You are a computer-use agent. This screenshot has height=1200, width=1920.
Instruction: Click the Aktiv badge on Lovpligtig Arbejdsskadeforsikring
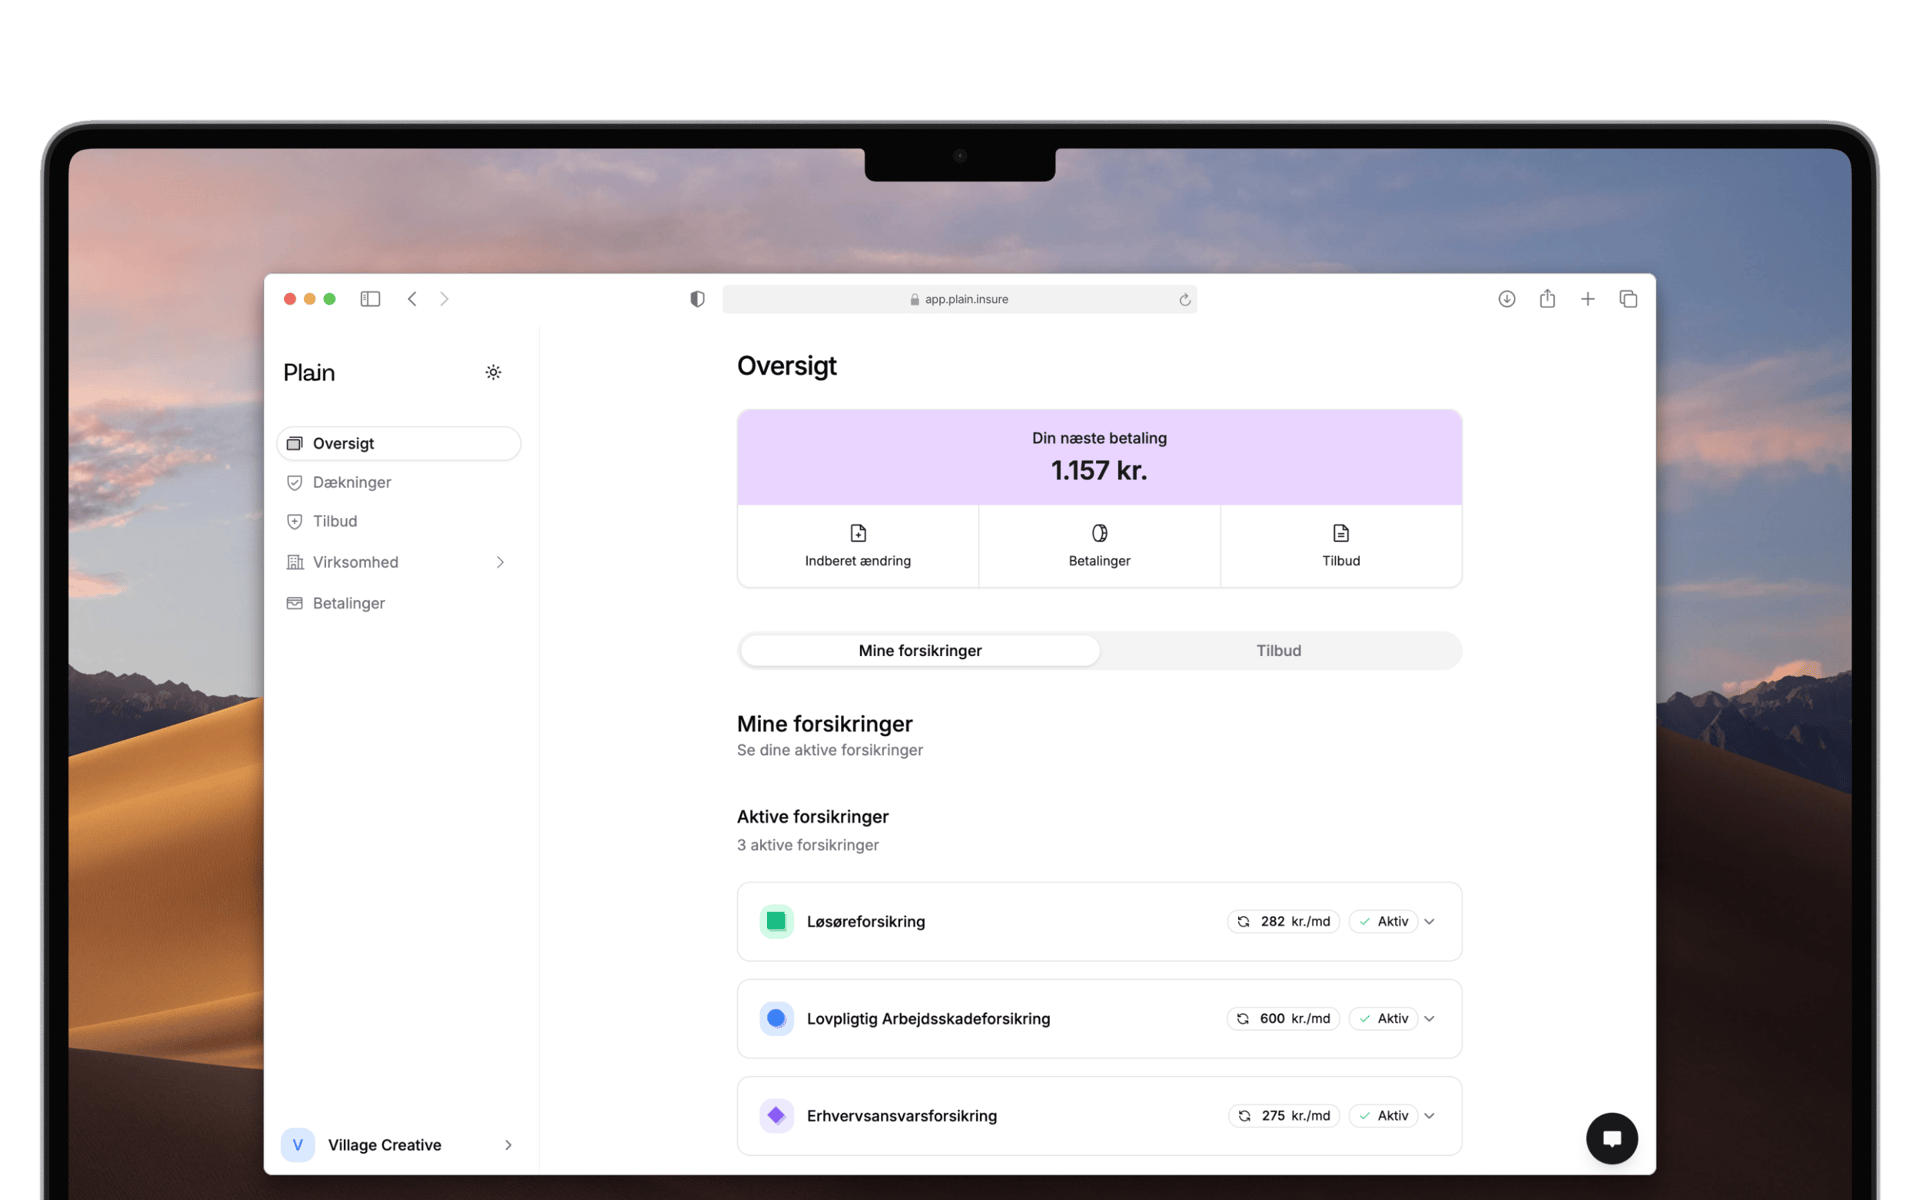[x=1383, y=1018]
